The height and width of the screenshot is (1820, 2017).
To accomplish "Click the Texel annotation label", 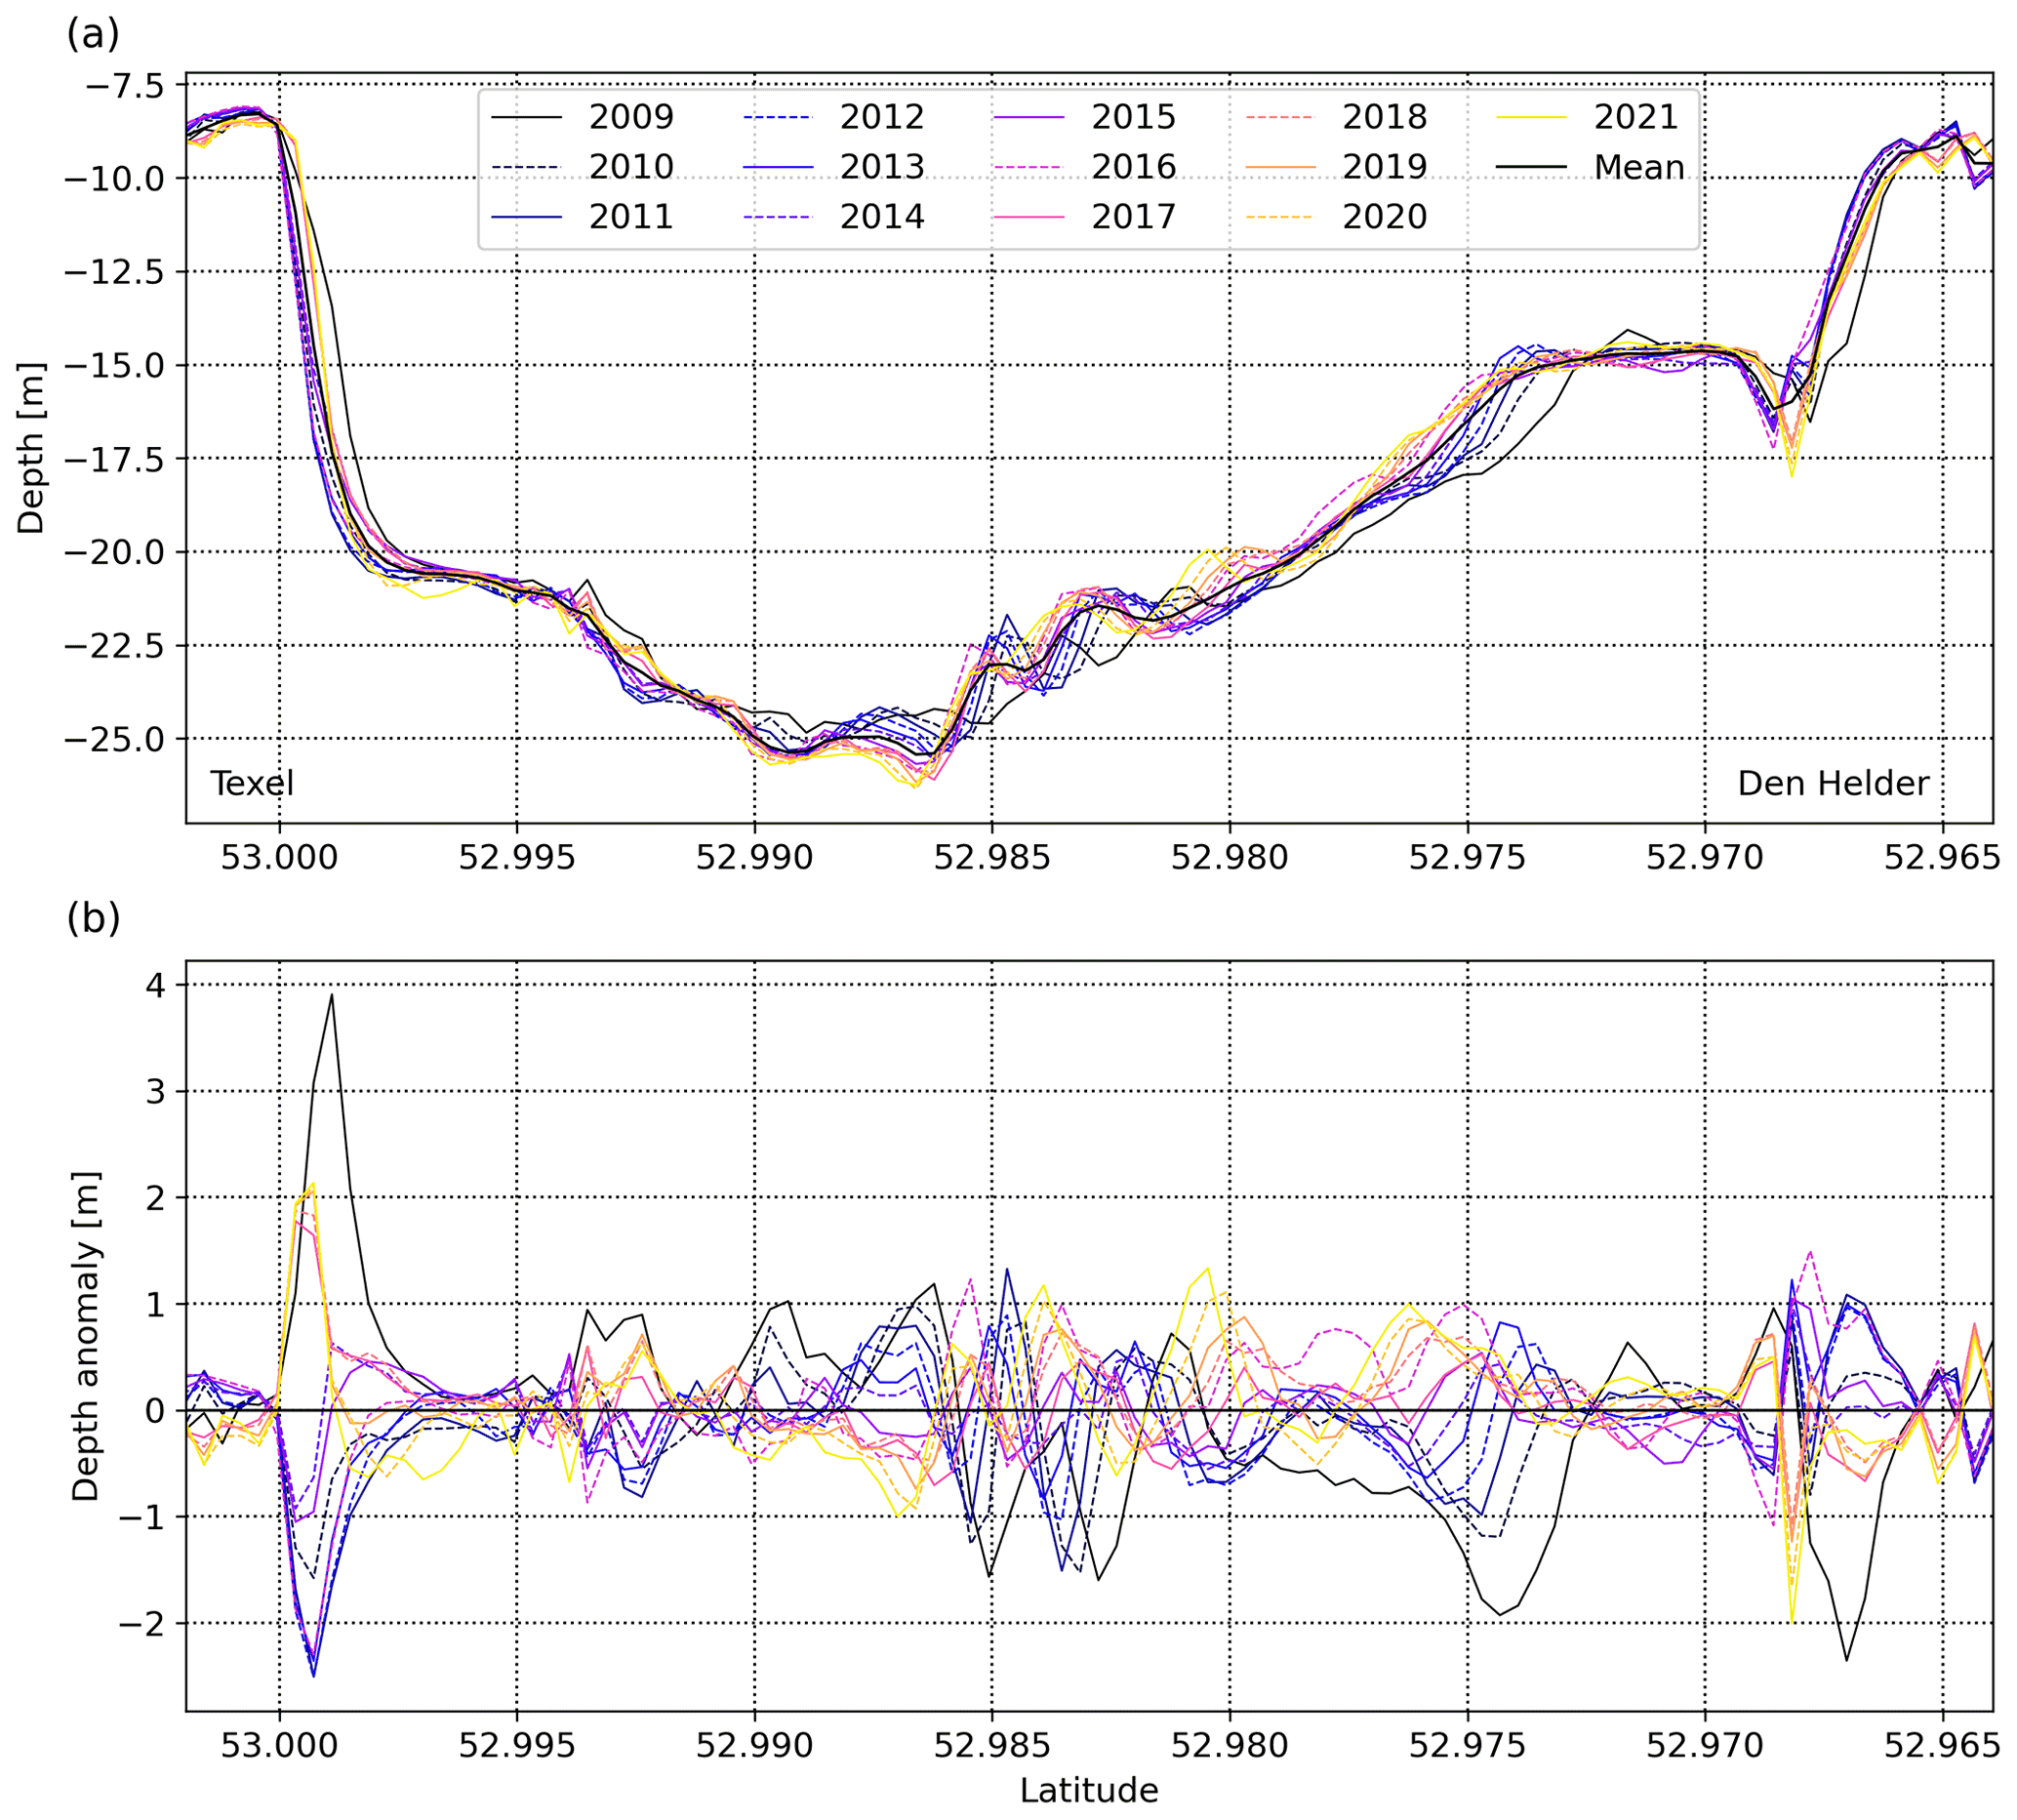I will [252, 784].
